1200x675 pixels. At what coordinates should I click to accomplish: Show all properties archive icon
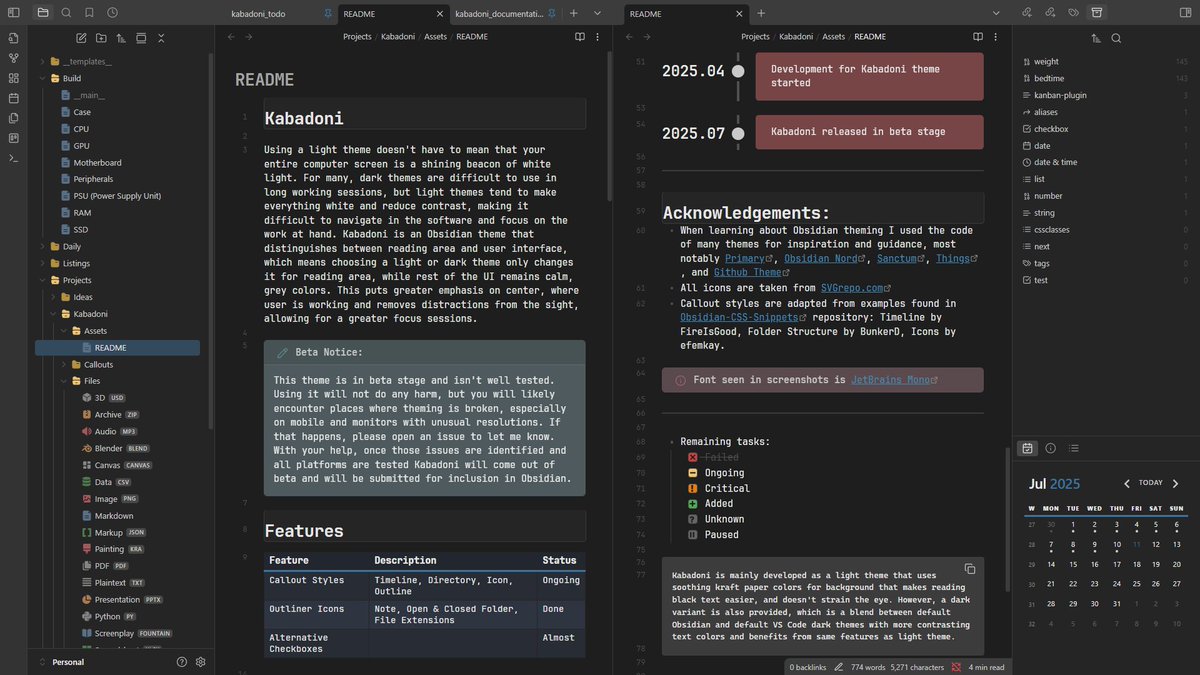click(x=1097, y=13)
